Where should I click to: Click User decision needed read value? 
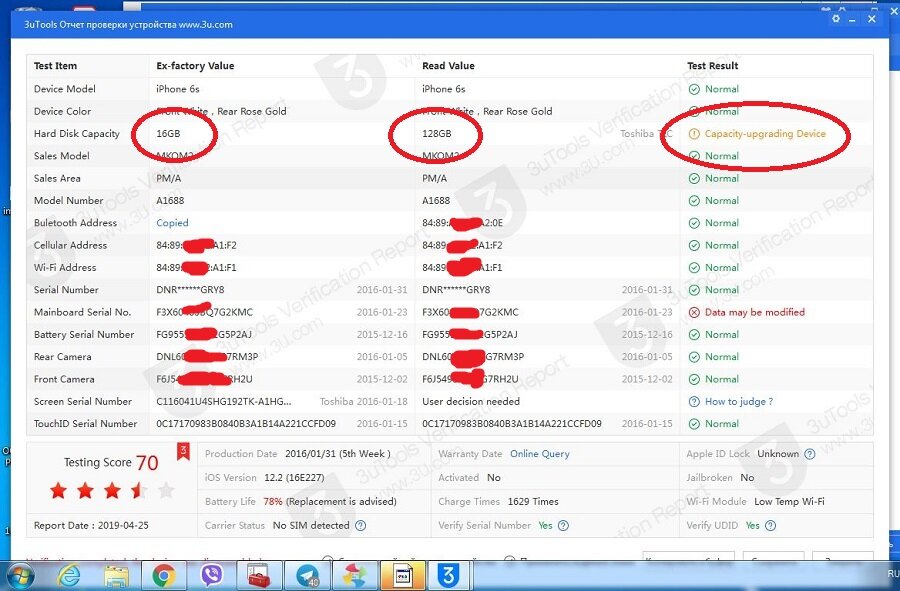(471, 402)
